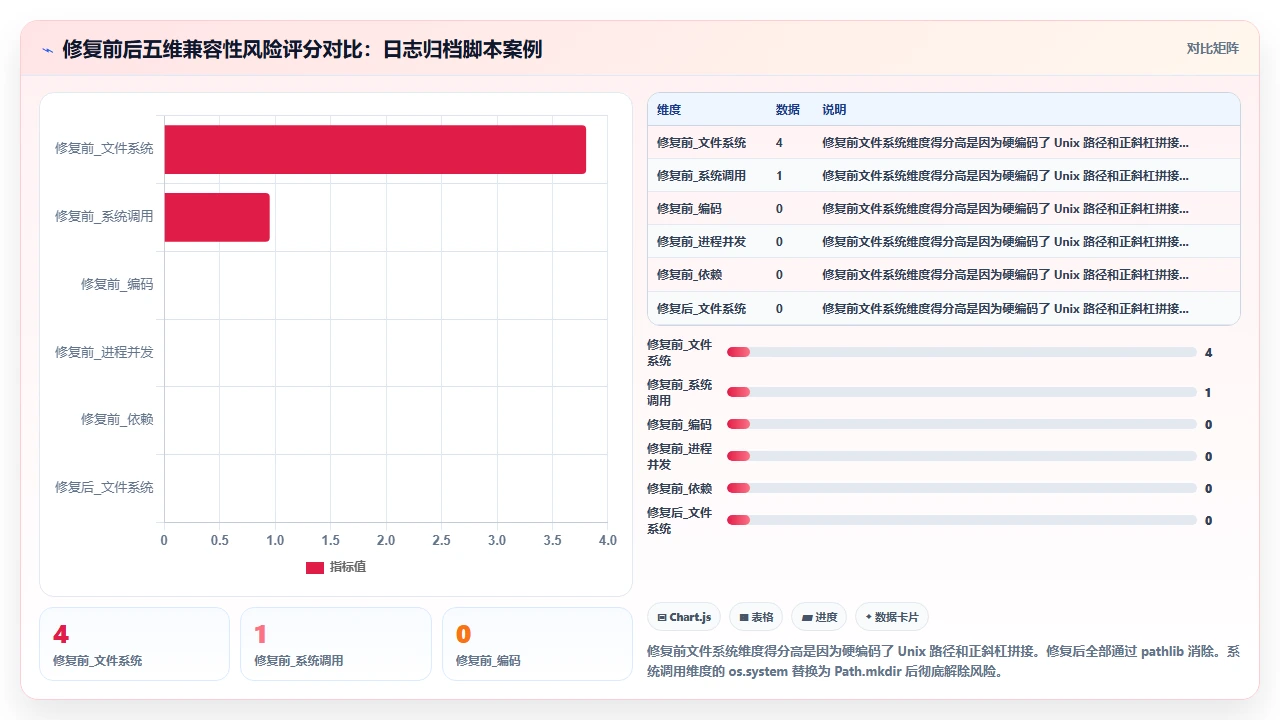This screenshot has width=1280, height=720.
Task: Click the 维度 column header
Action: (669, 109)
